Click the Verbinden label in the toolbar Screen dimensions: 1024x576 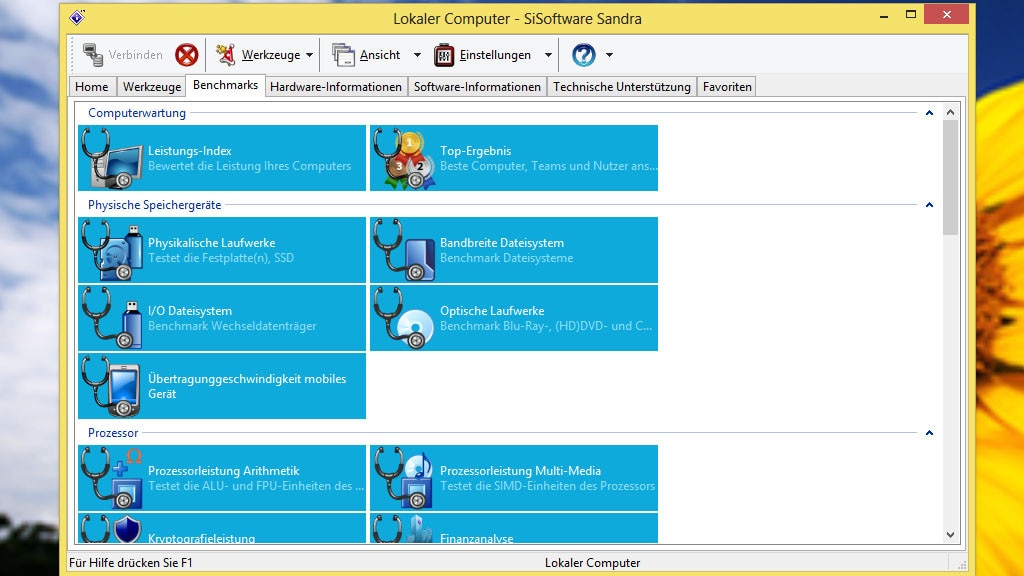click(x=135, y=55)
